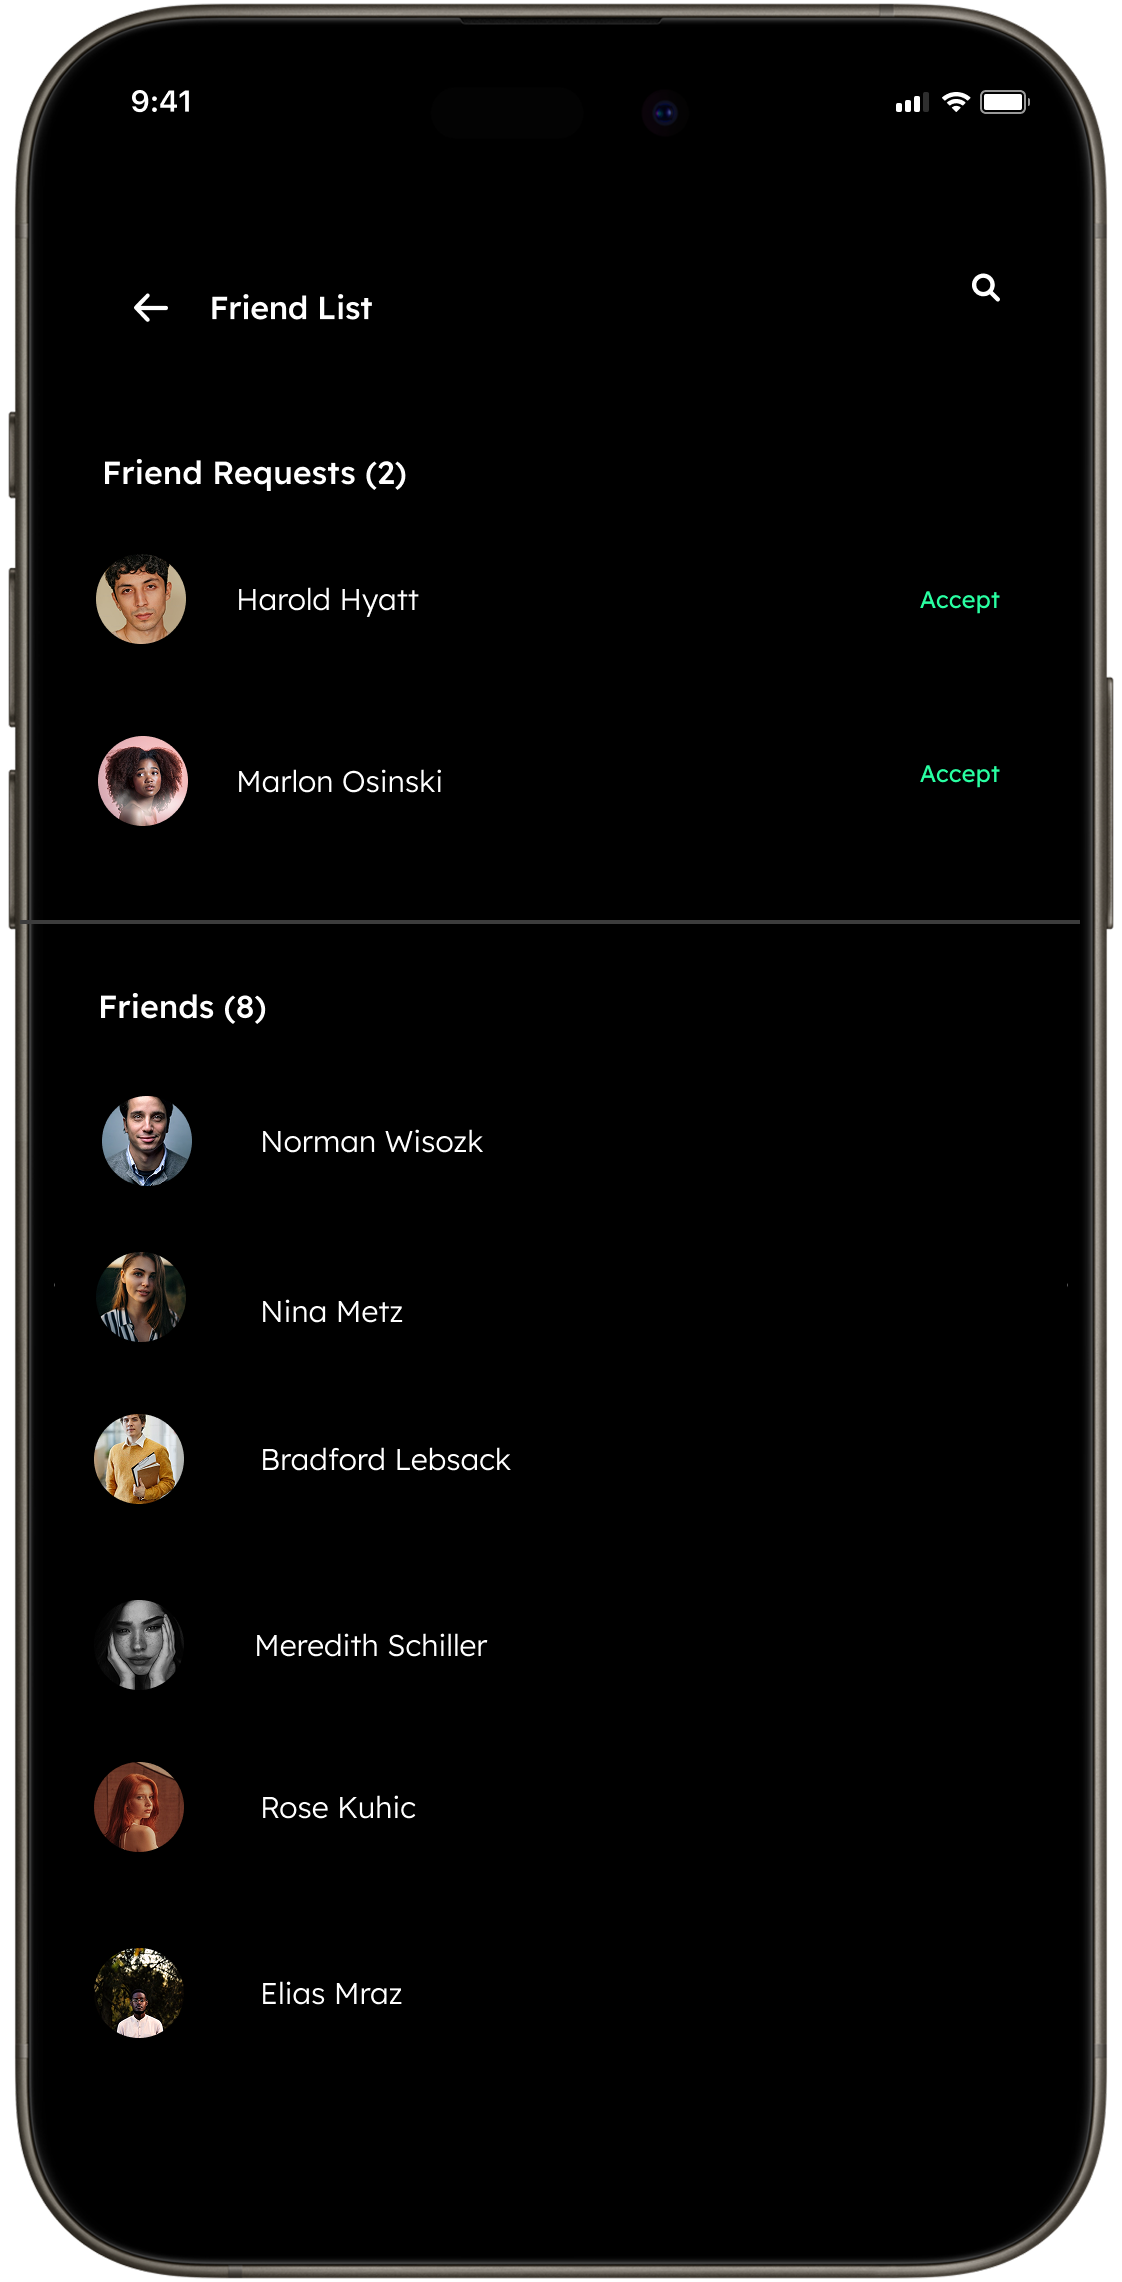Open Bradford Lebsack's name entry
The width and height of the screenshot is (1122, 2282).
tap(386, 1460)
